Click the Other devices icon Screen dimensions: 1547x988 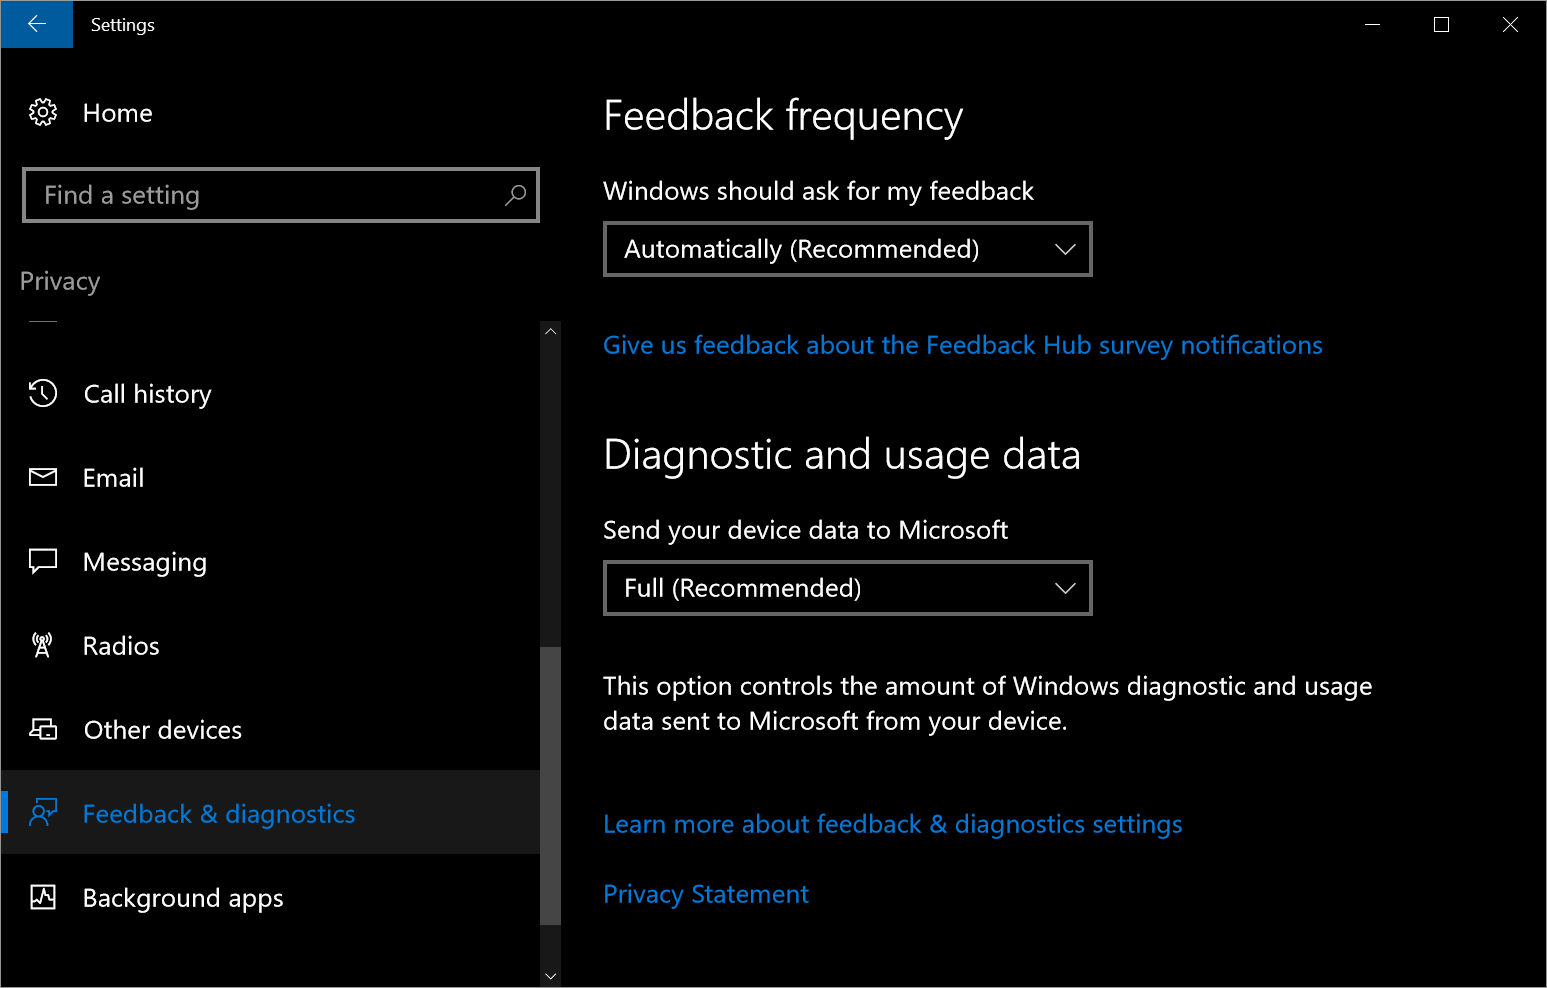pyautogui.click(x=43, y=729)
